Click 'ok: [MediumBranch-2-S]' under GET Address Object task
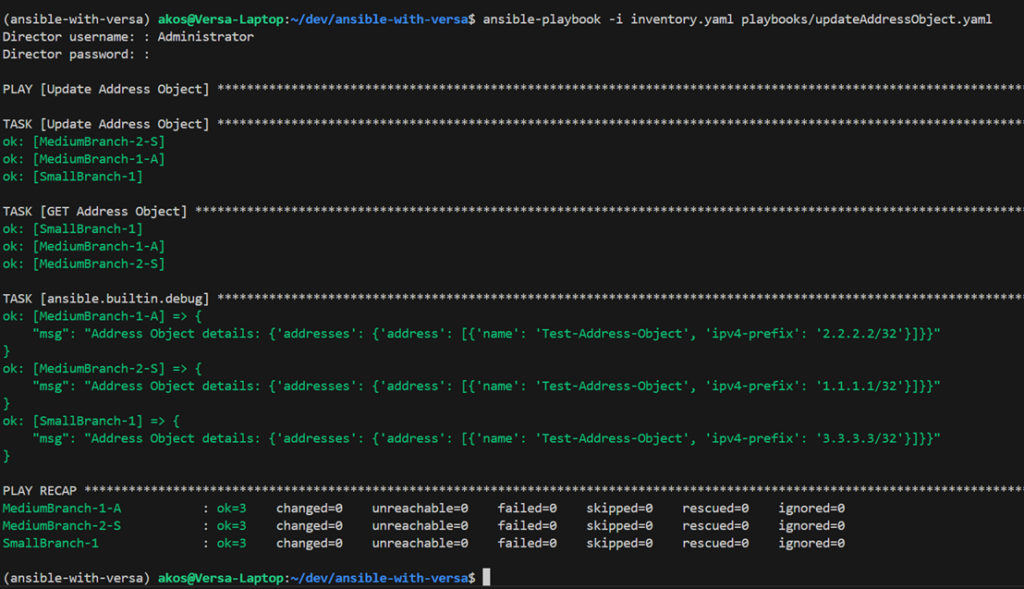Screen dimensions: 1024x589 click(x=84, y=264)
